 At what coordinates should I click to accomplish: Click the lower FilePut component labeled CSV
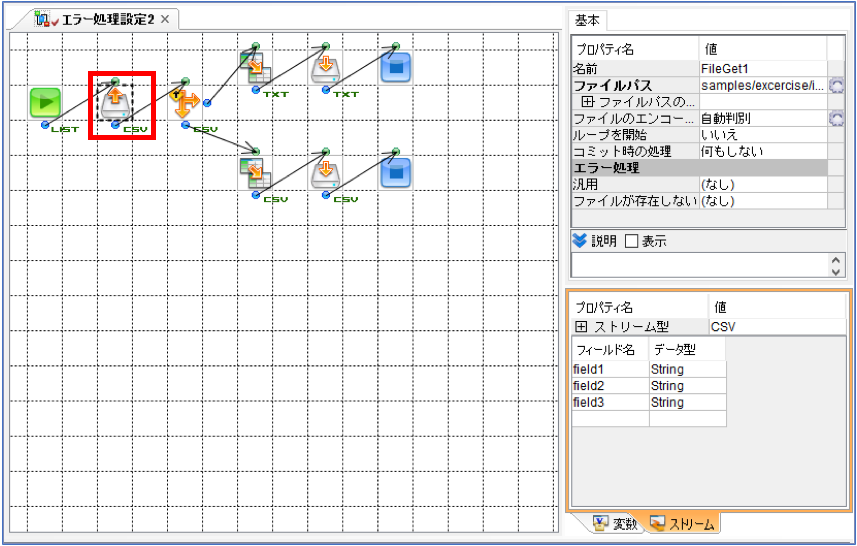pyautogui.click(x=325, y=173)
